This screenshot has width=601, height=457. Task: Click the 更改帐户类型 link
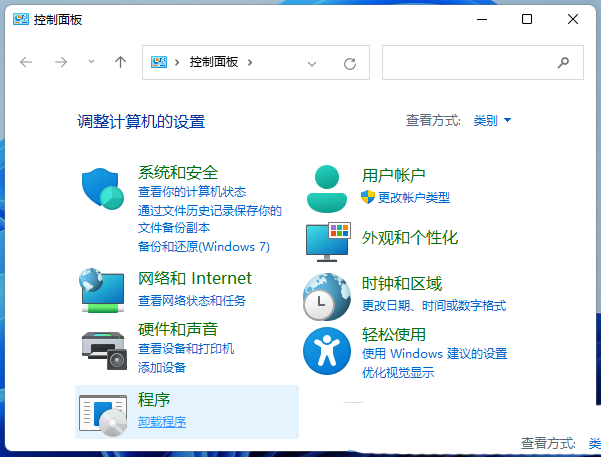point(414,198)
